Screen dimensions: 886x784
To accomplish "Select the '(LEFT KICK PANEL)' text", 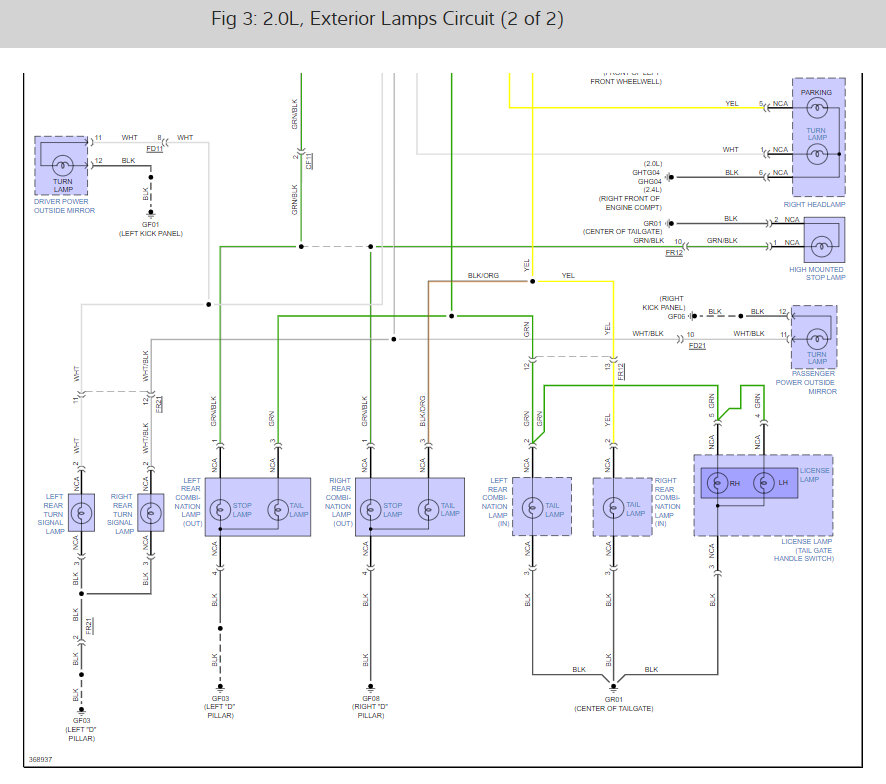I will click(151, 233).
